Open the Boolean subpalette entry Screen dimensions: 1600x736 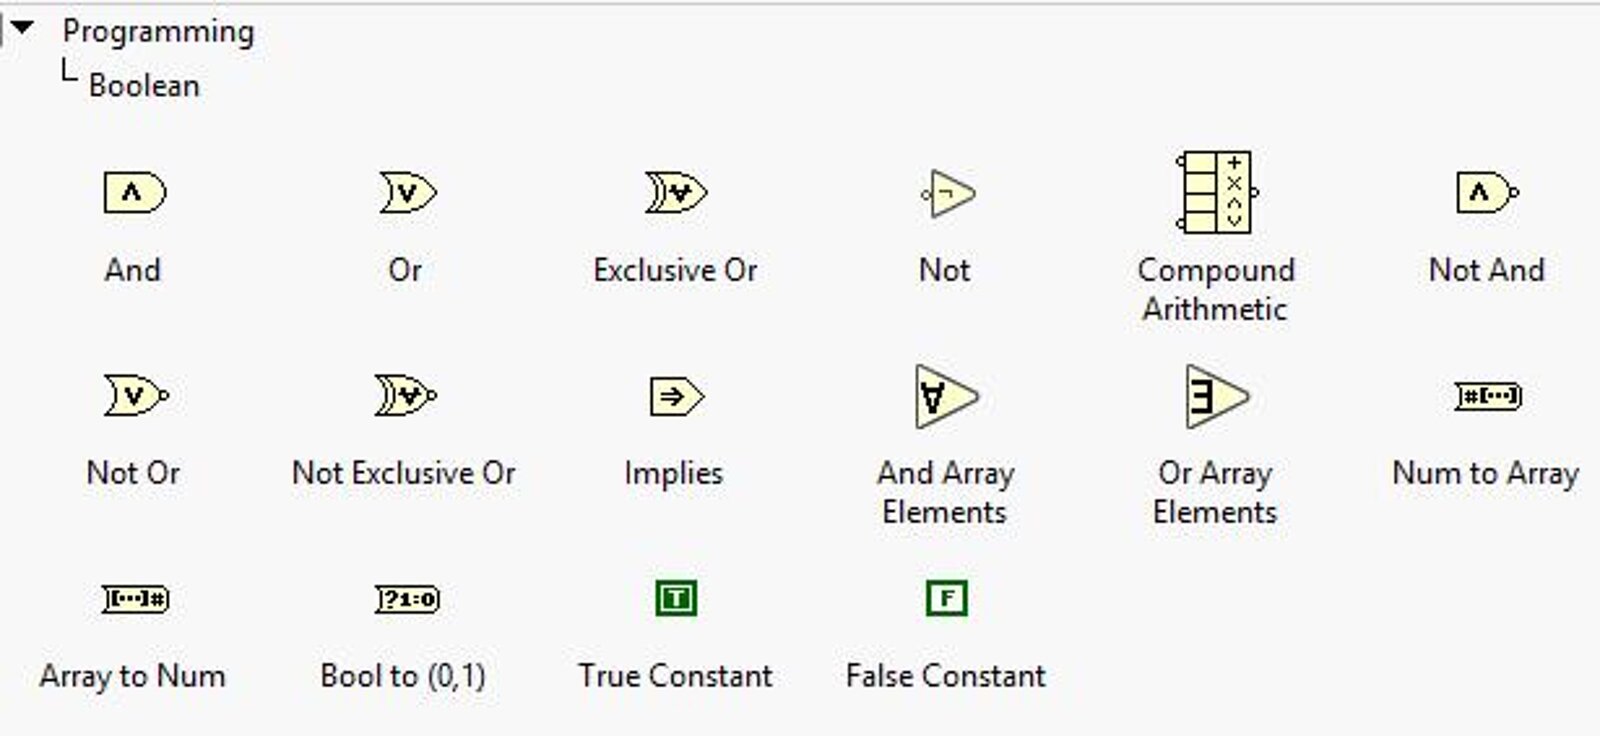point(144,85)
